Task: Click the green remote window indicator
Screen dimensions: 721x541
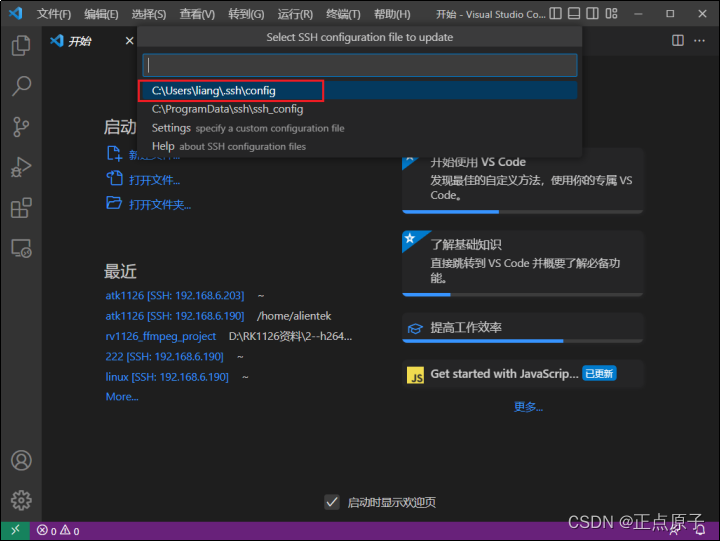Action: pos(15,531)
